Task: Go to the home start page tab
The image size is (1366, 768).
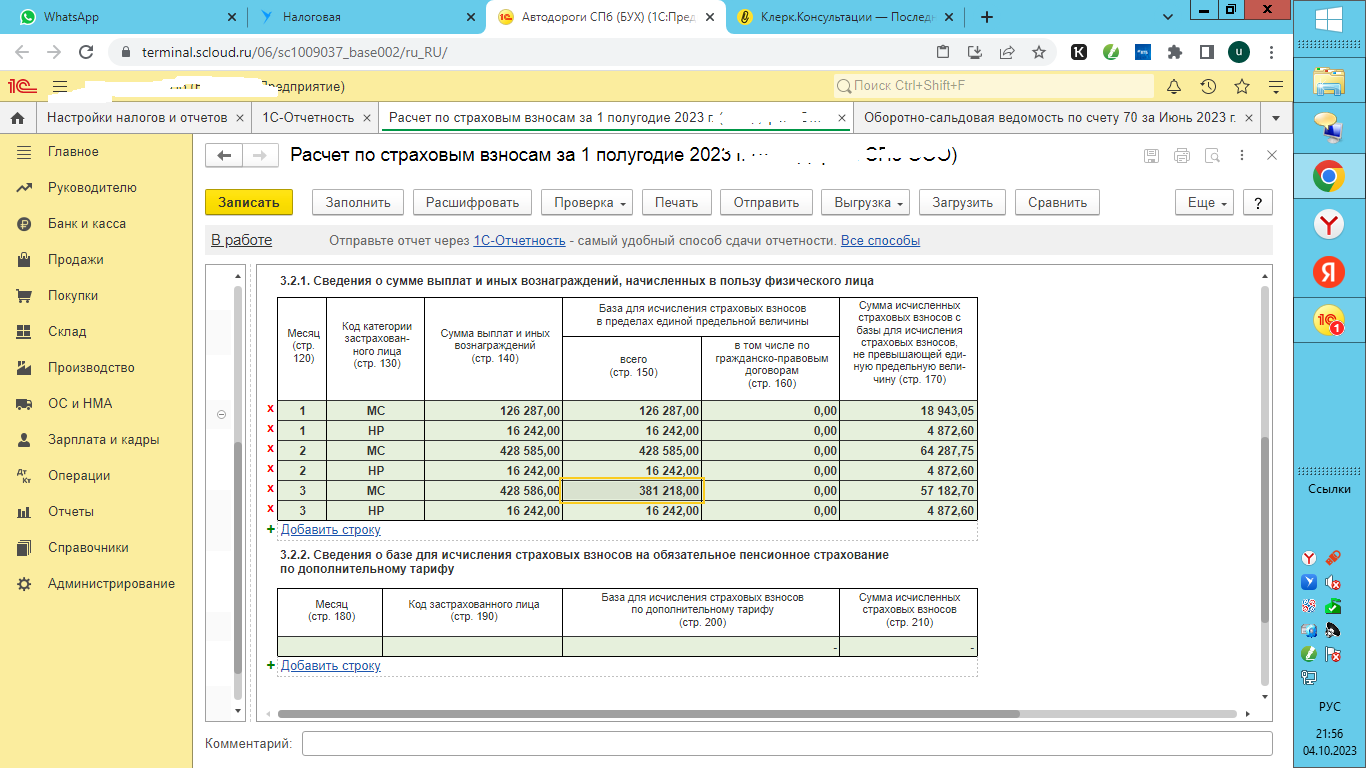Action: [17, 118]
